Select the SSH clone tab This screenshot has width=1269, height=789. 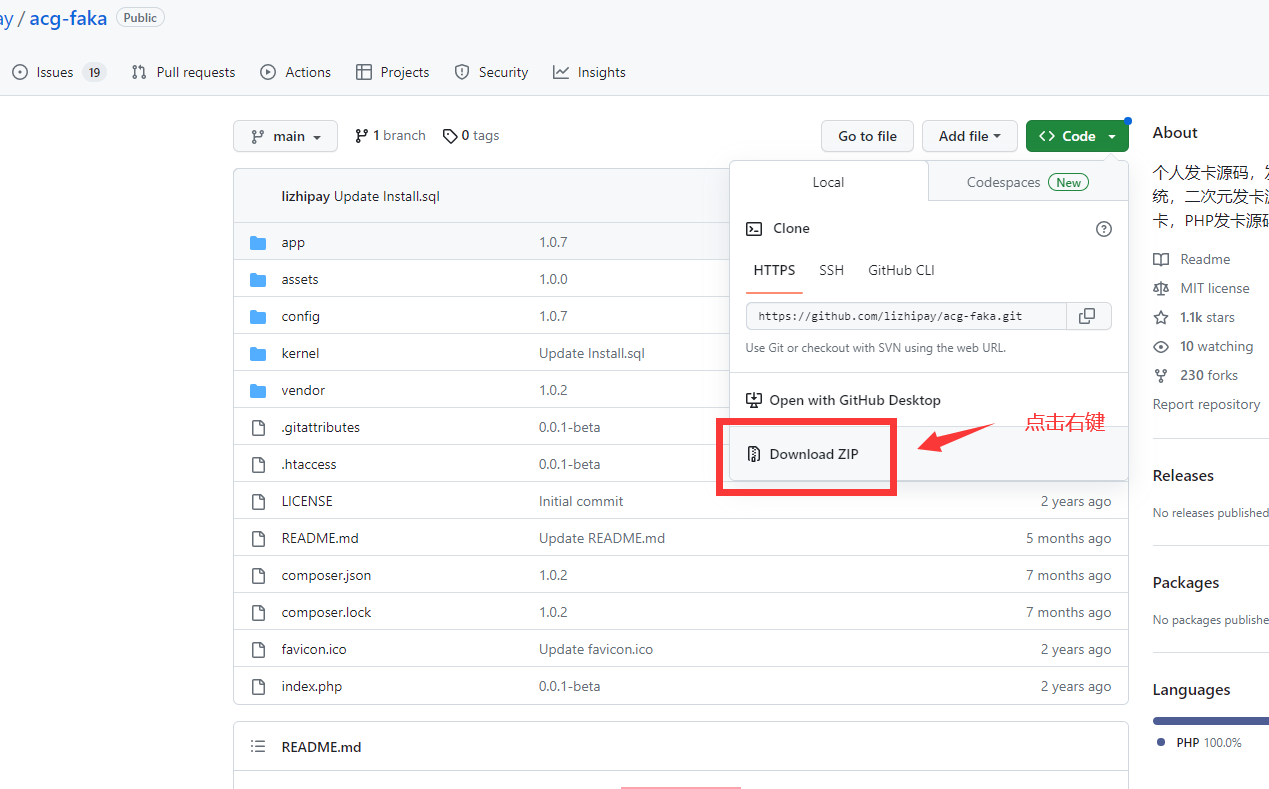pyautogui.click(x=831, y=270)
